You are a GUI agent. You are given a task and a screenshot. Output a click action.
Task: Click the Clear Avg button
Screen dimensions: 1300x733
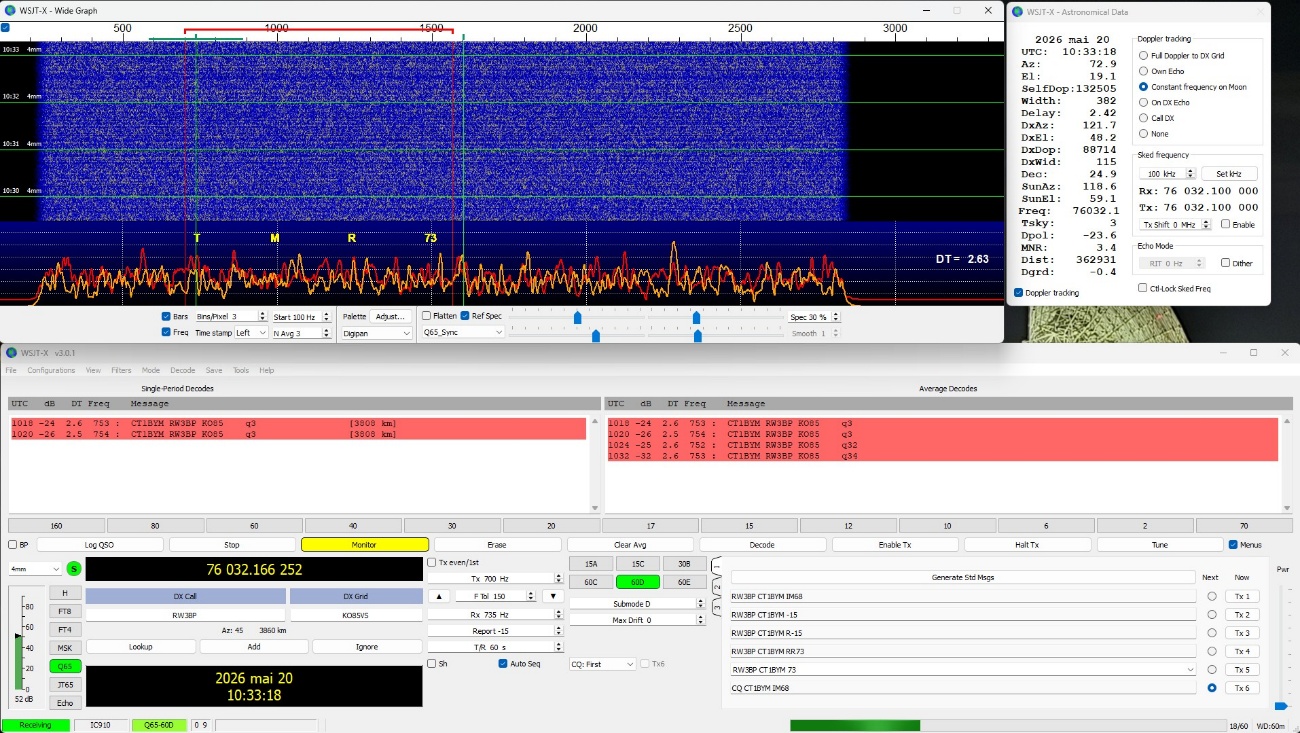[x=630, y=545]
